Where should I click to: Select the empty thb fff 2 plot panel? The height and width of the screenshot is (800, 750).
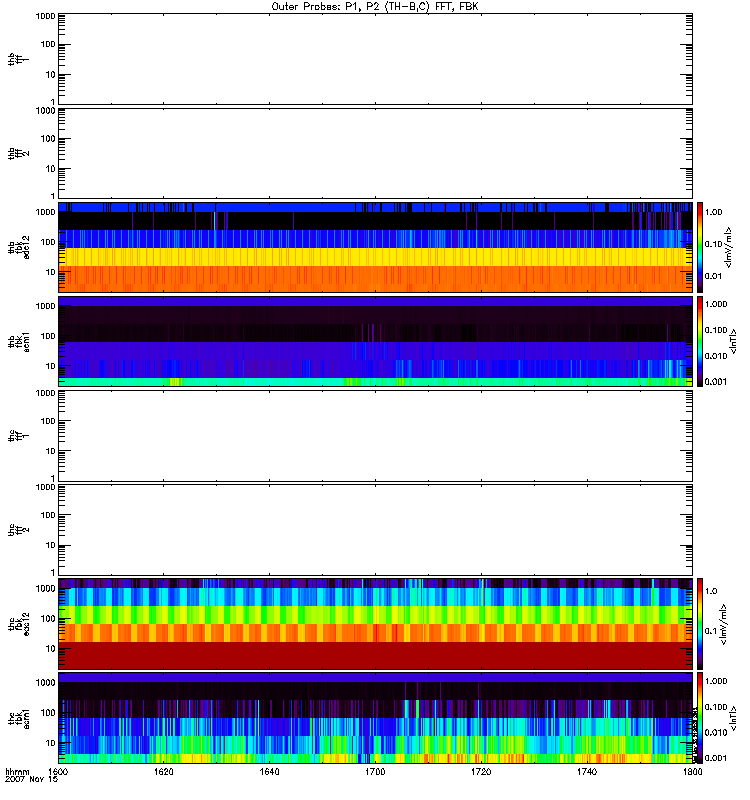tap(375, 153)
